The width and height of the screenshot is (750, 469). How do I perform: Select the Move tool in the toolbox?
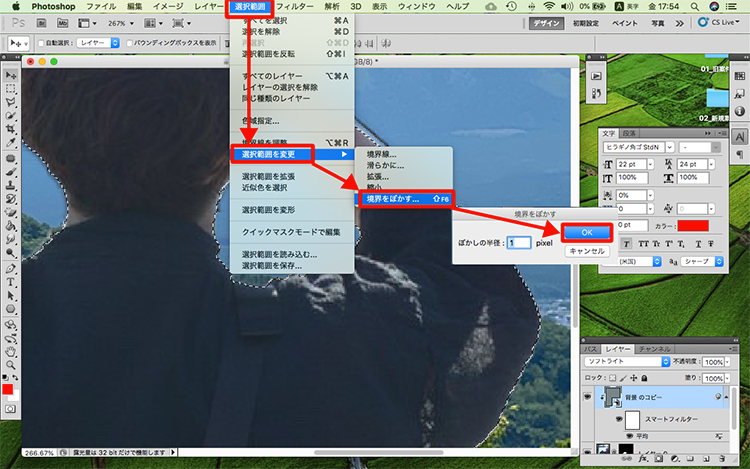click(x=11, y=76)
